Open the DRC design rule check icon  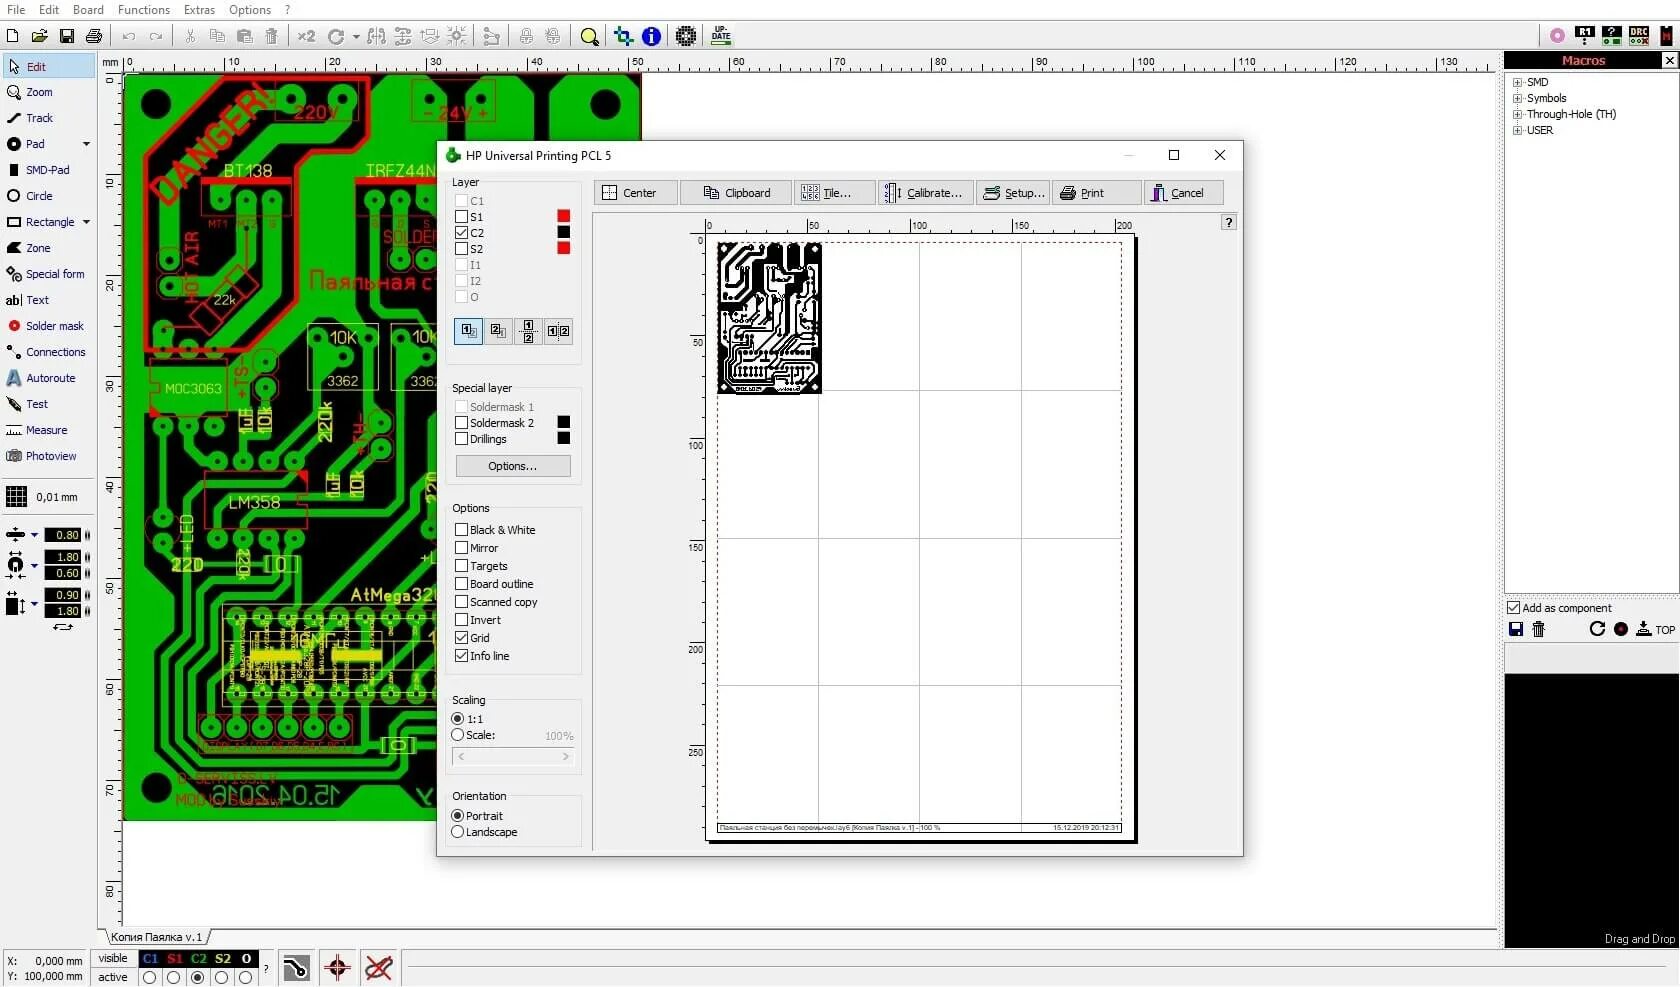(1639, 36)
